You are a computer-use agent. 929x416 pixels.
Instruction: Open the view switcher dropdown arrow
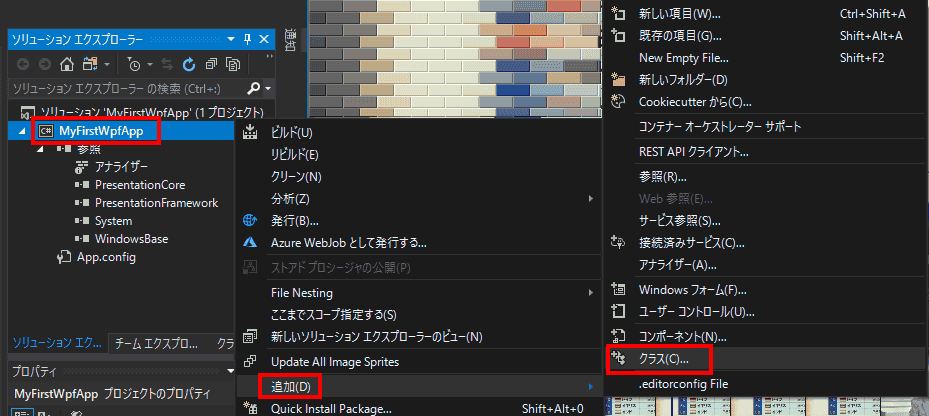(107, 64)
